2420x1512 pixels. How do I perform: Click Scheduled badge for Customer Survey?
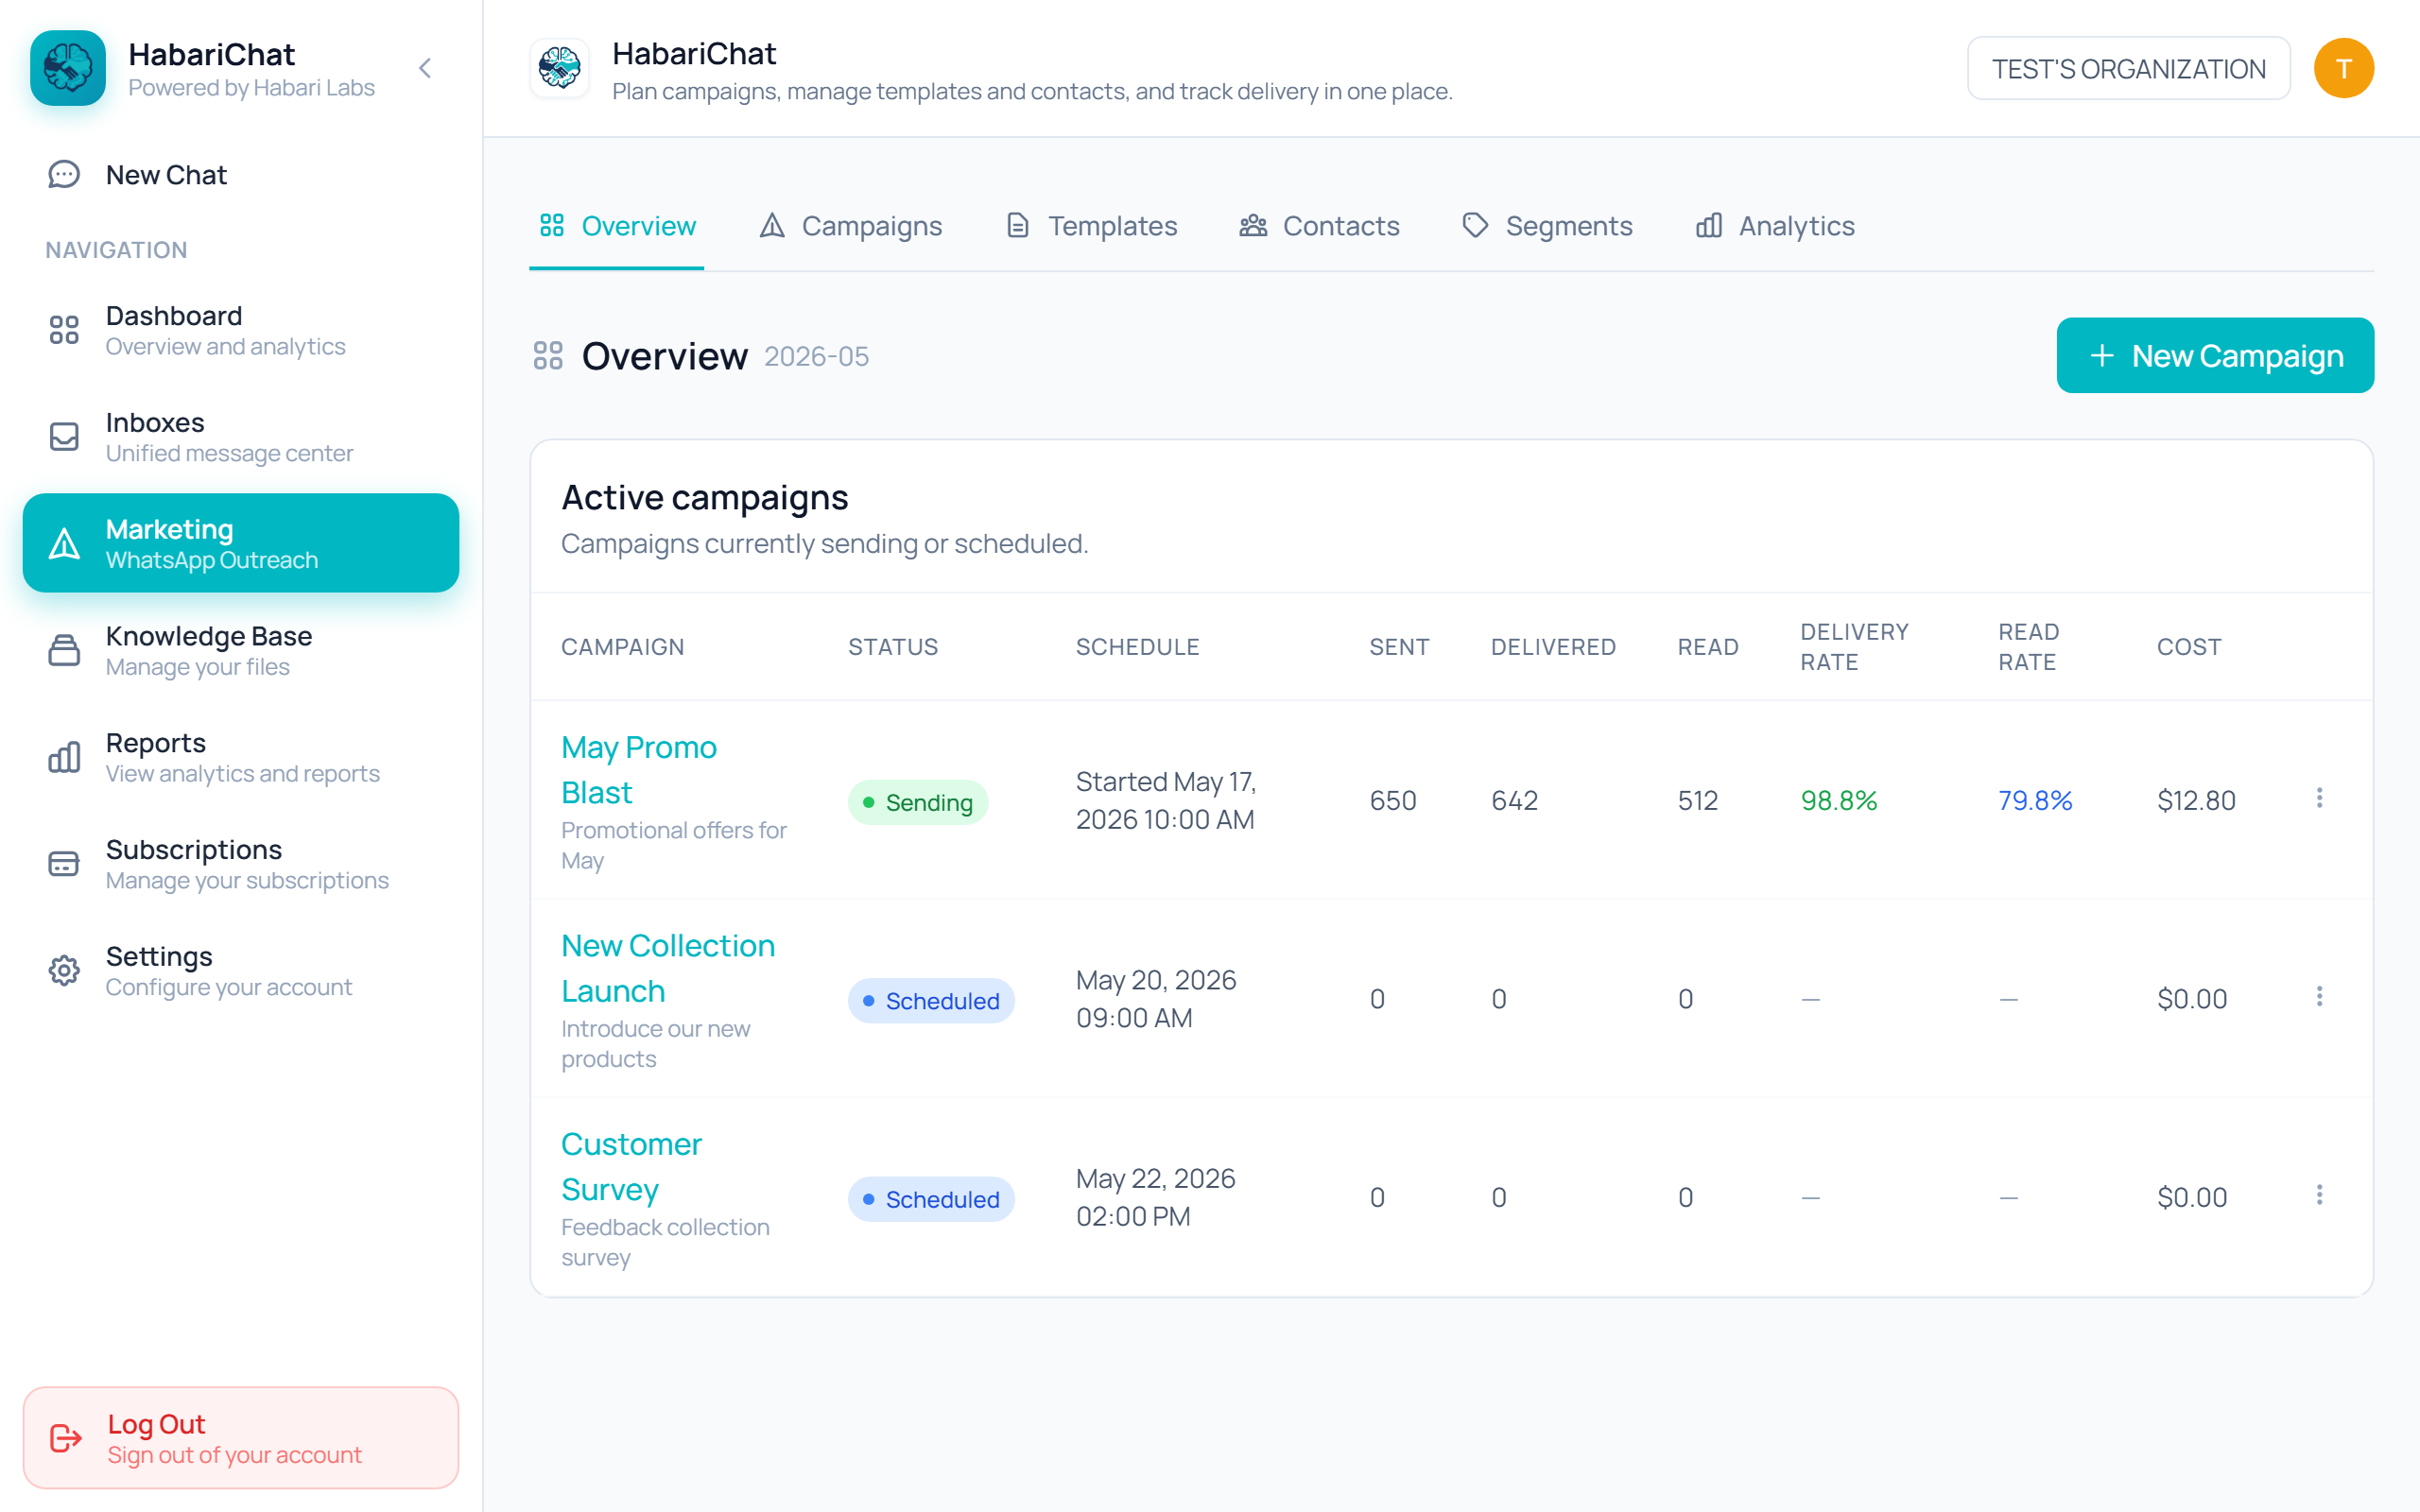click(931, 1199)
